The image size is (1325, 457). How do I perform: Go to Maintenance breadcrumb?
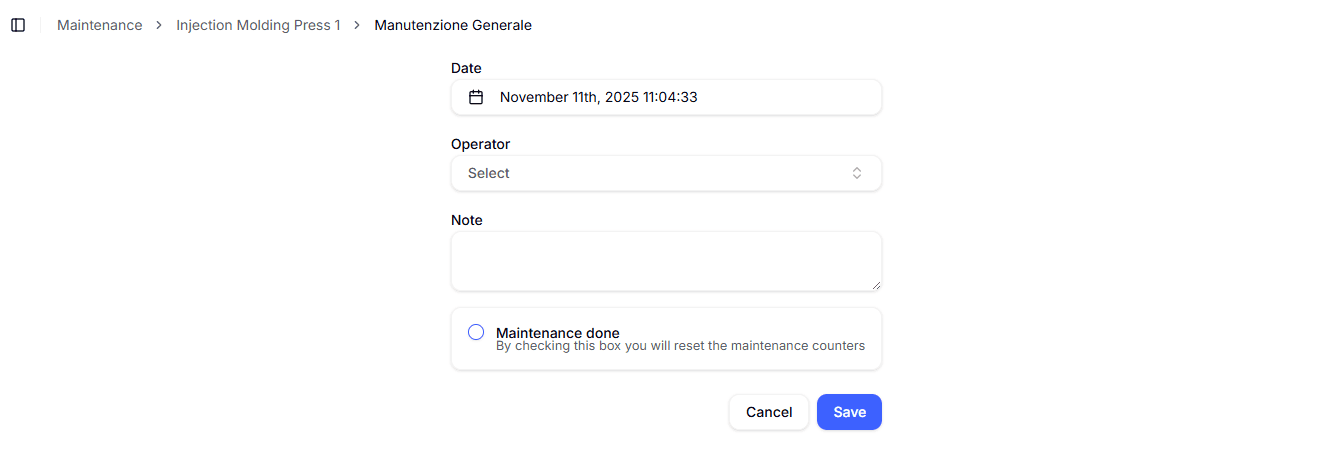coord(99,25)
